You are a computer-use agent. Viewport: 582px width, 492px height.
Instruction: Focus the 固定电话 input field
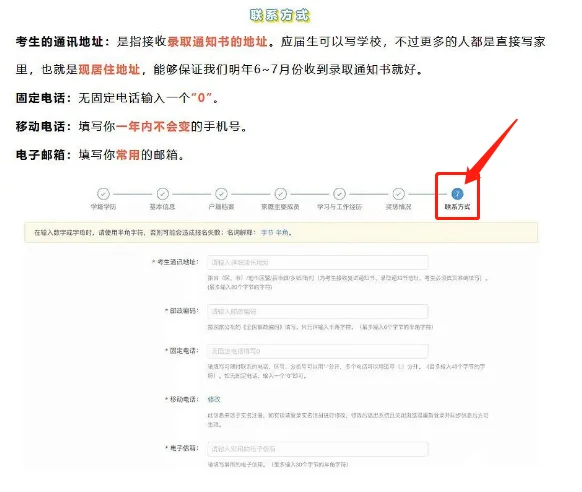318,351
